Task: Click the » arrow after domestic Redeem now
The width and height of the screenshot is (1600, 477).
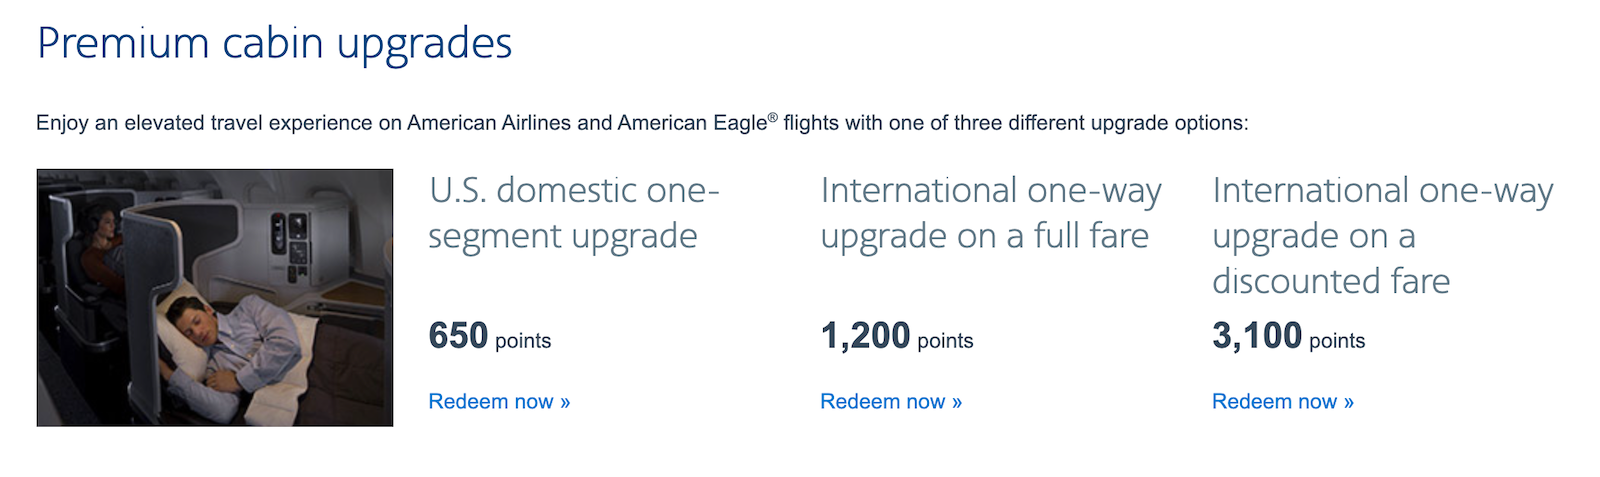Action: (x=565, y=402)
